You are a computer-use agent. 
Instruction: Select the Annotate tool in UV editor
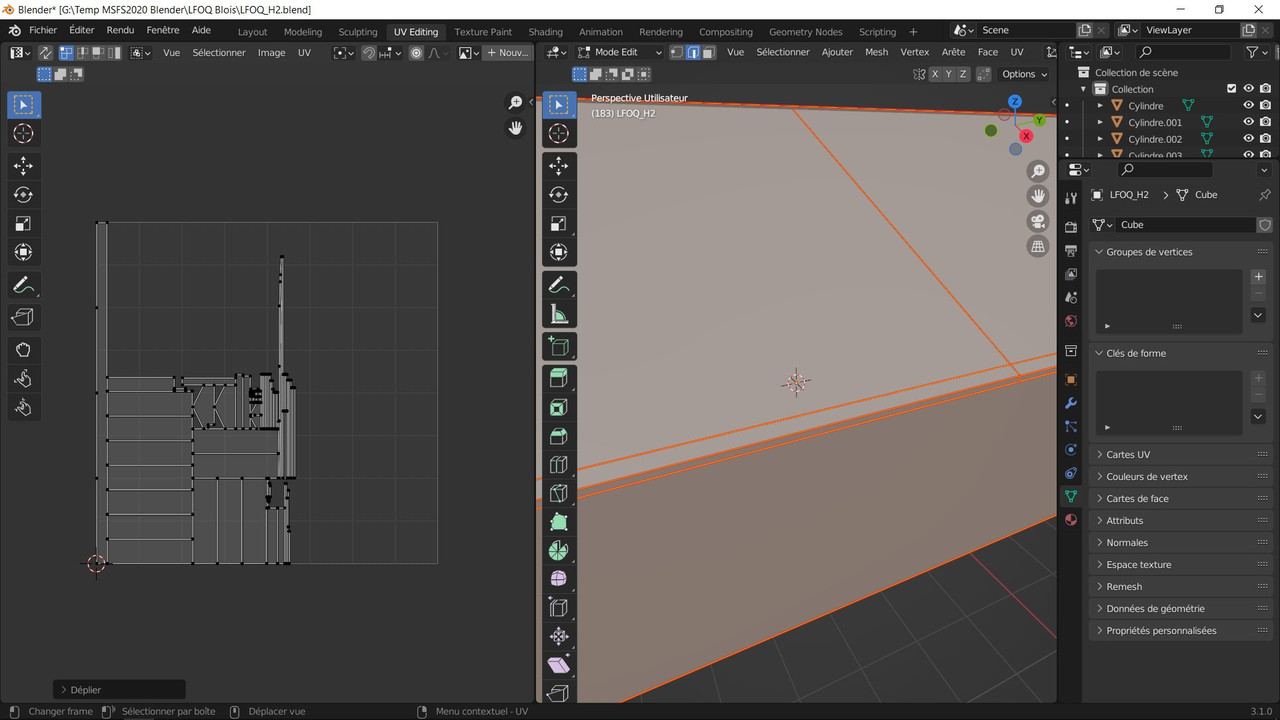(24, 286)
